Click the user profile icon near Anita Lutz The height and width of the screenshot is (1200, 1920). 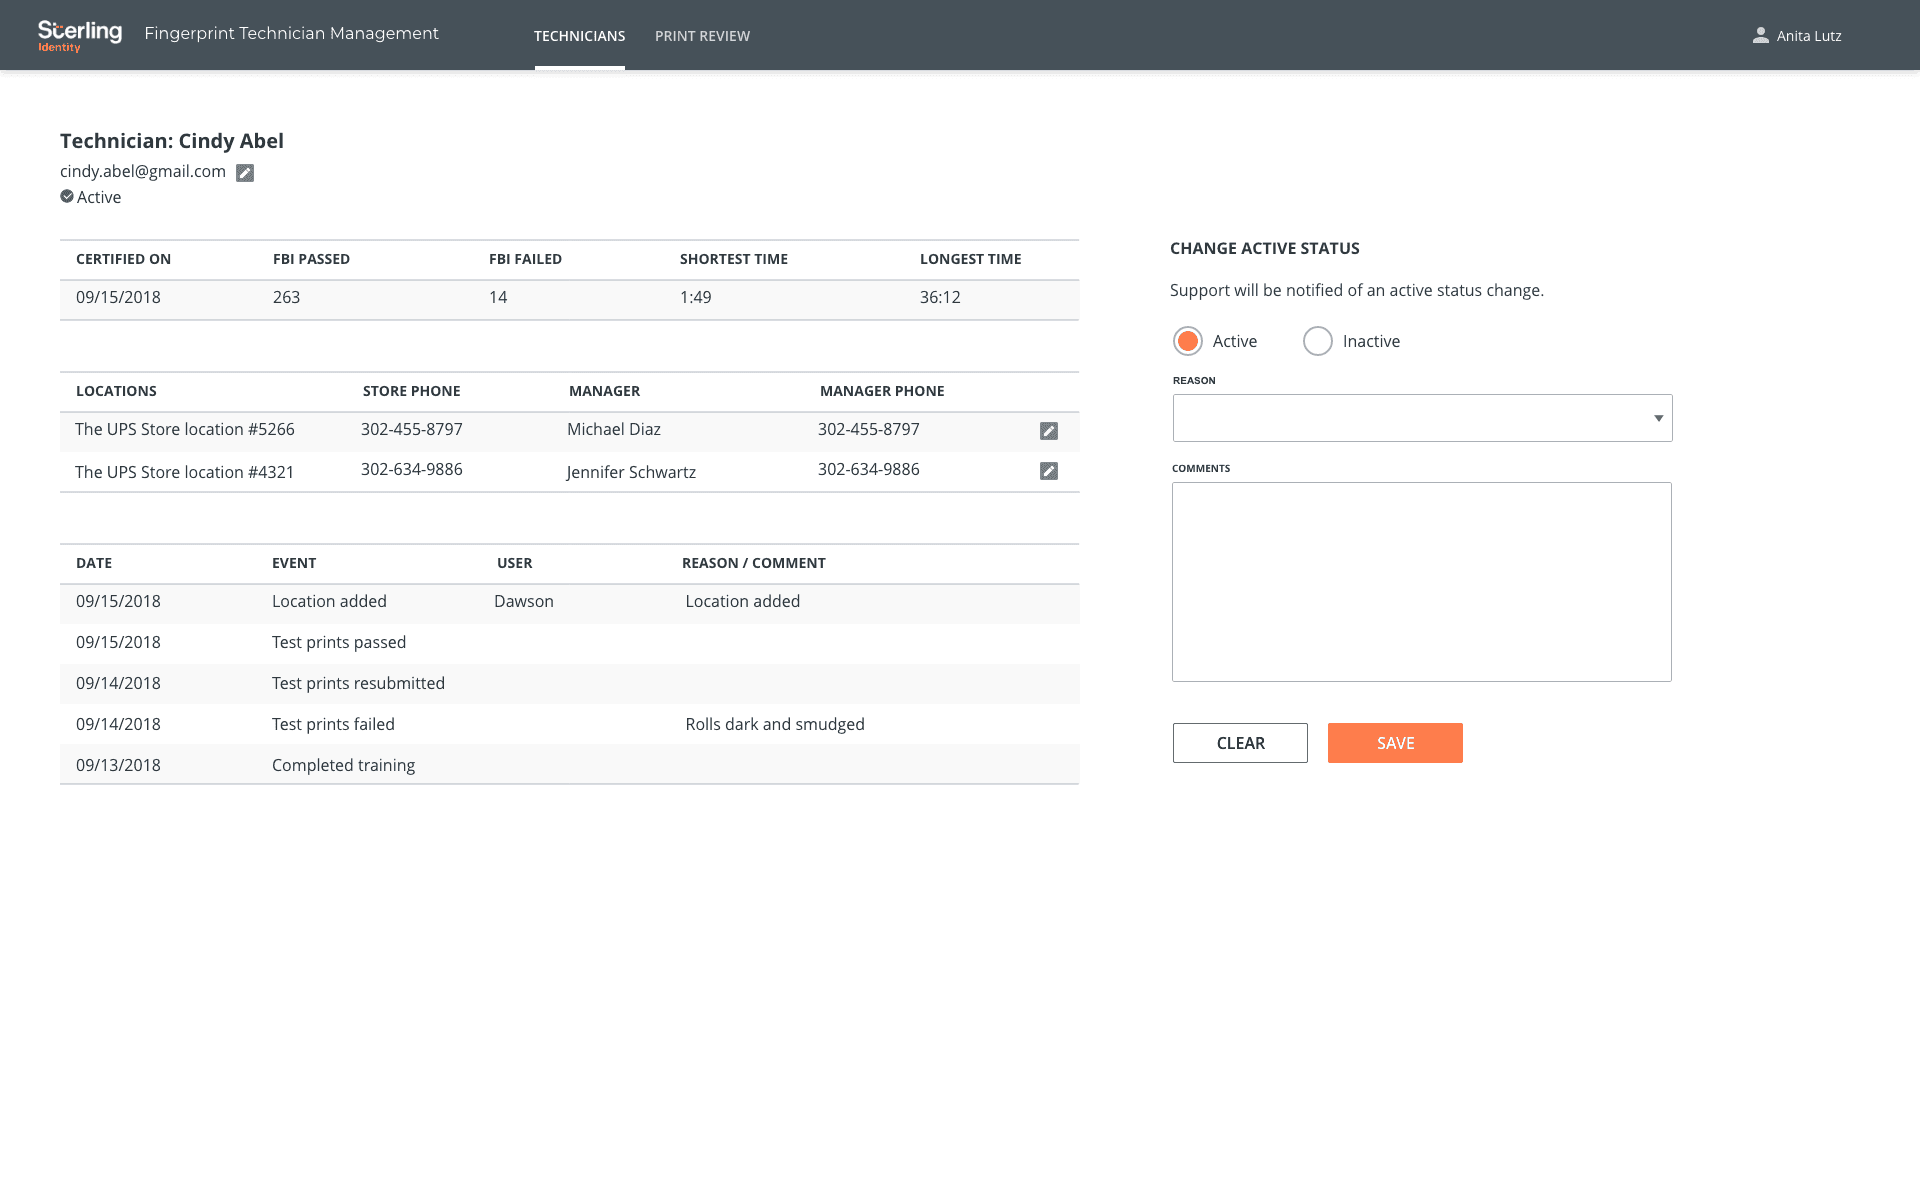tap(1760, 36)
